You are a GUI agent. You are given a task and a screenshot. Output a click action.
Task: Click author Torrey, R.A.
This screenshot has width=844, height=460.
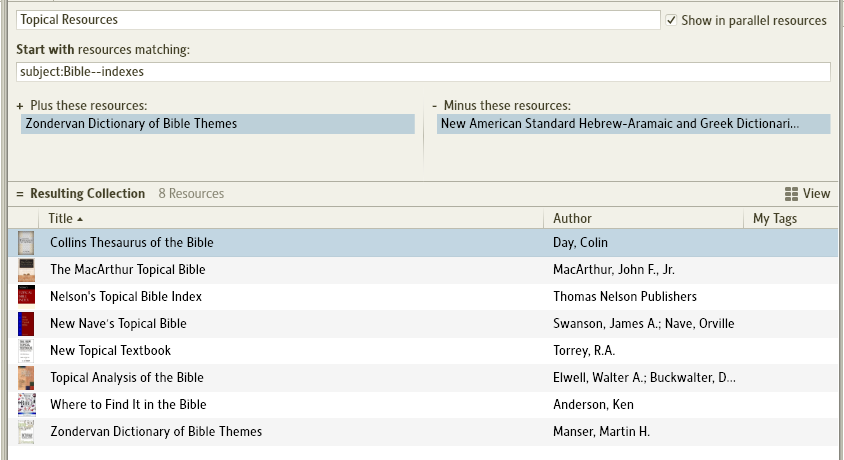[x=584, y=350]
